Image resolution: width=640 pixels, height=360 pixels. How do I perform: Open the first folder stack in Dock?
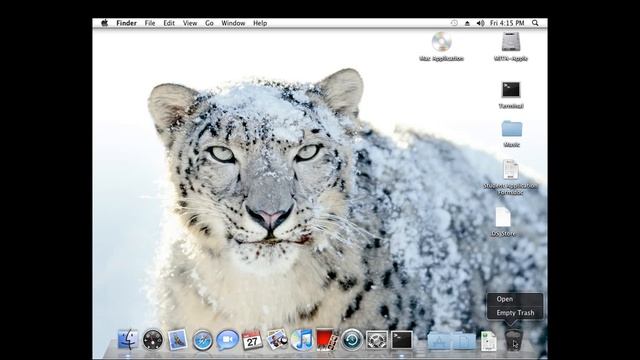[x=439, y=340]
